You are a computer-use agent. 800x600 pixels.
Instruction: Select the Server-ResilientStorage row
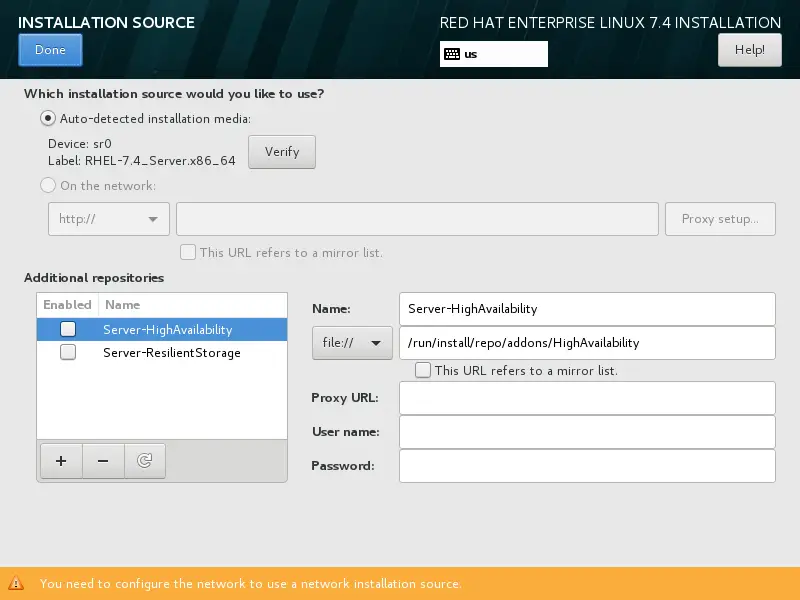click(162, 353)
